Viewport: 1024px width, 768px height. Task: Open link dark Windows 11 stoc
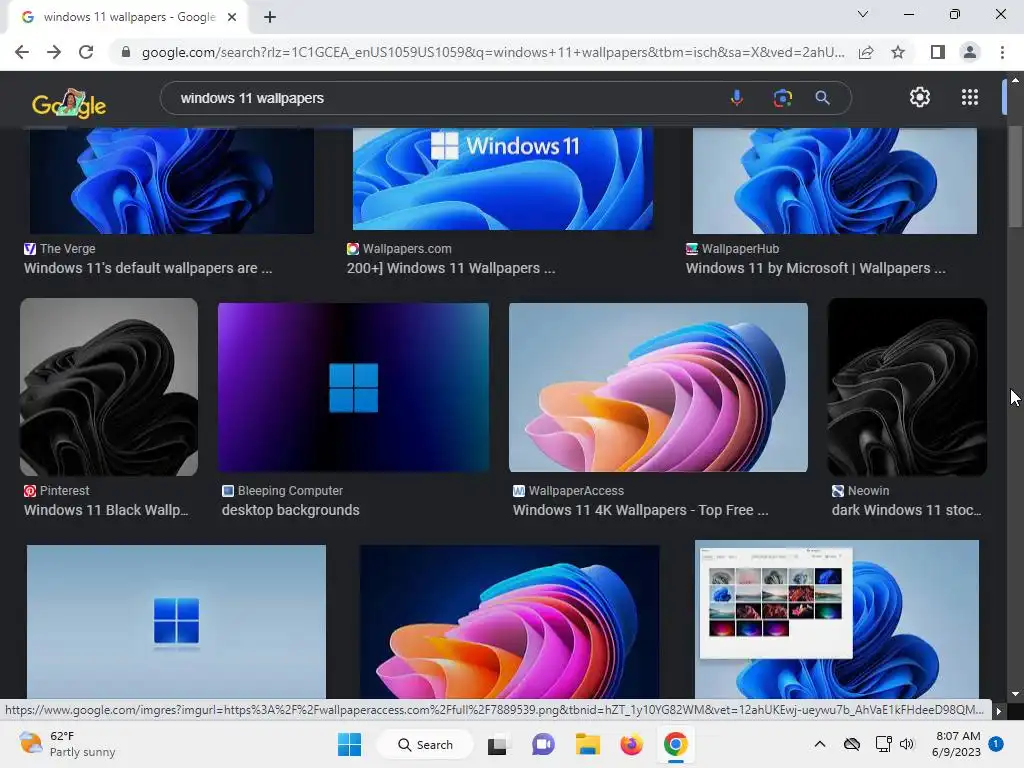(906, 510)
